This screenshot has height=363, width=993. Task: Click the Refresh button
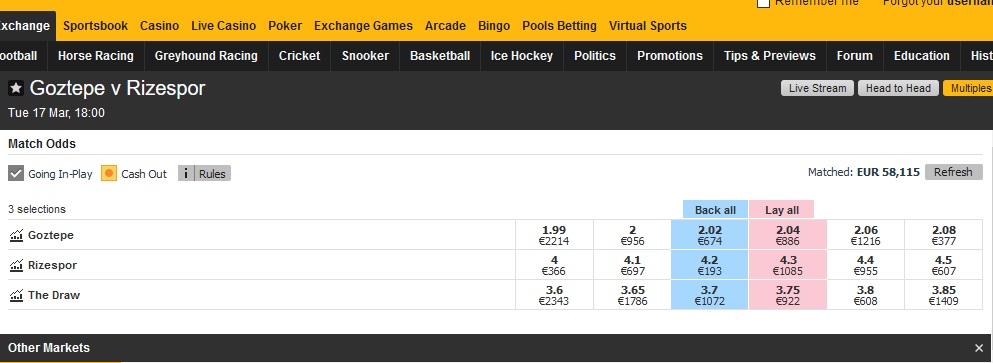click(x=952, y=172)
